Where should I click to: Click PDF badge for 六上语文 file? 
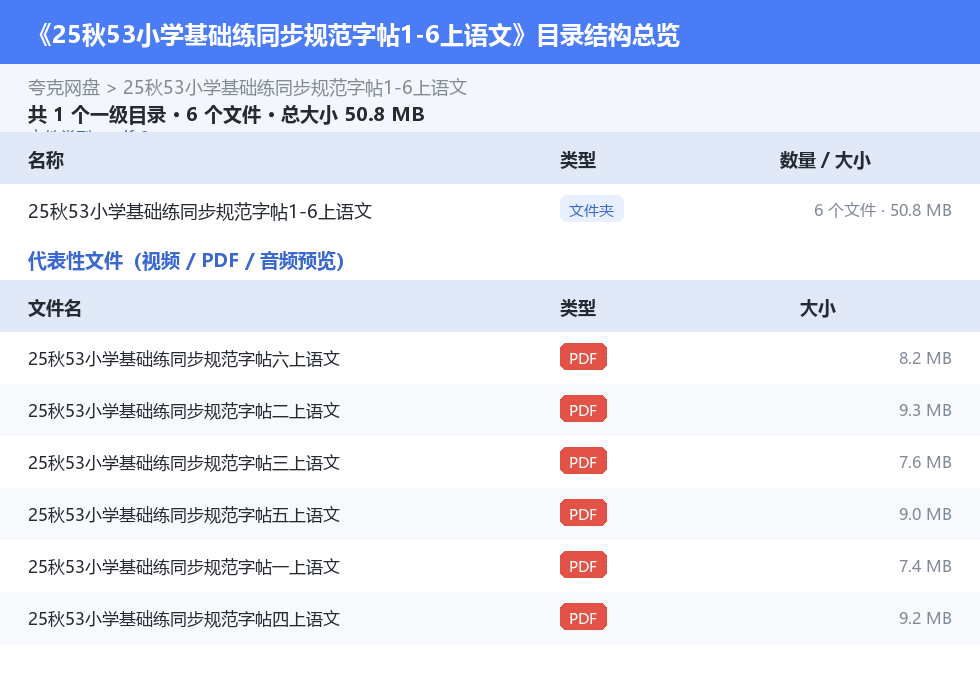coord(583,357)
